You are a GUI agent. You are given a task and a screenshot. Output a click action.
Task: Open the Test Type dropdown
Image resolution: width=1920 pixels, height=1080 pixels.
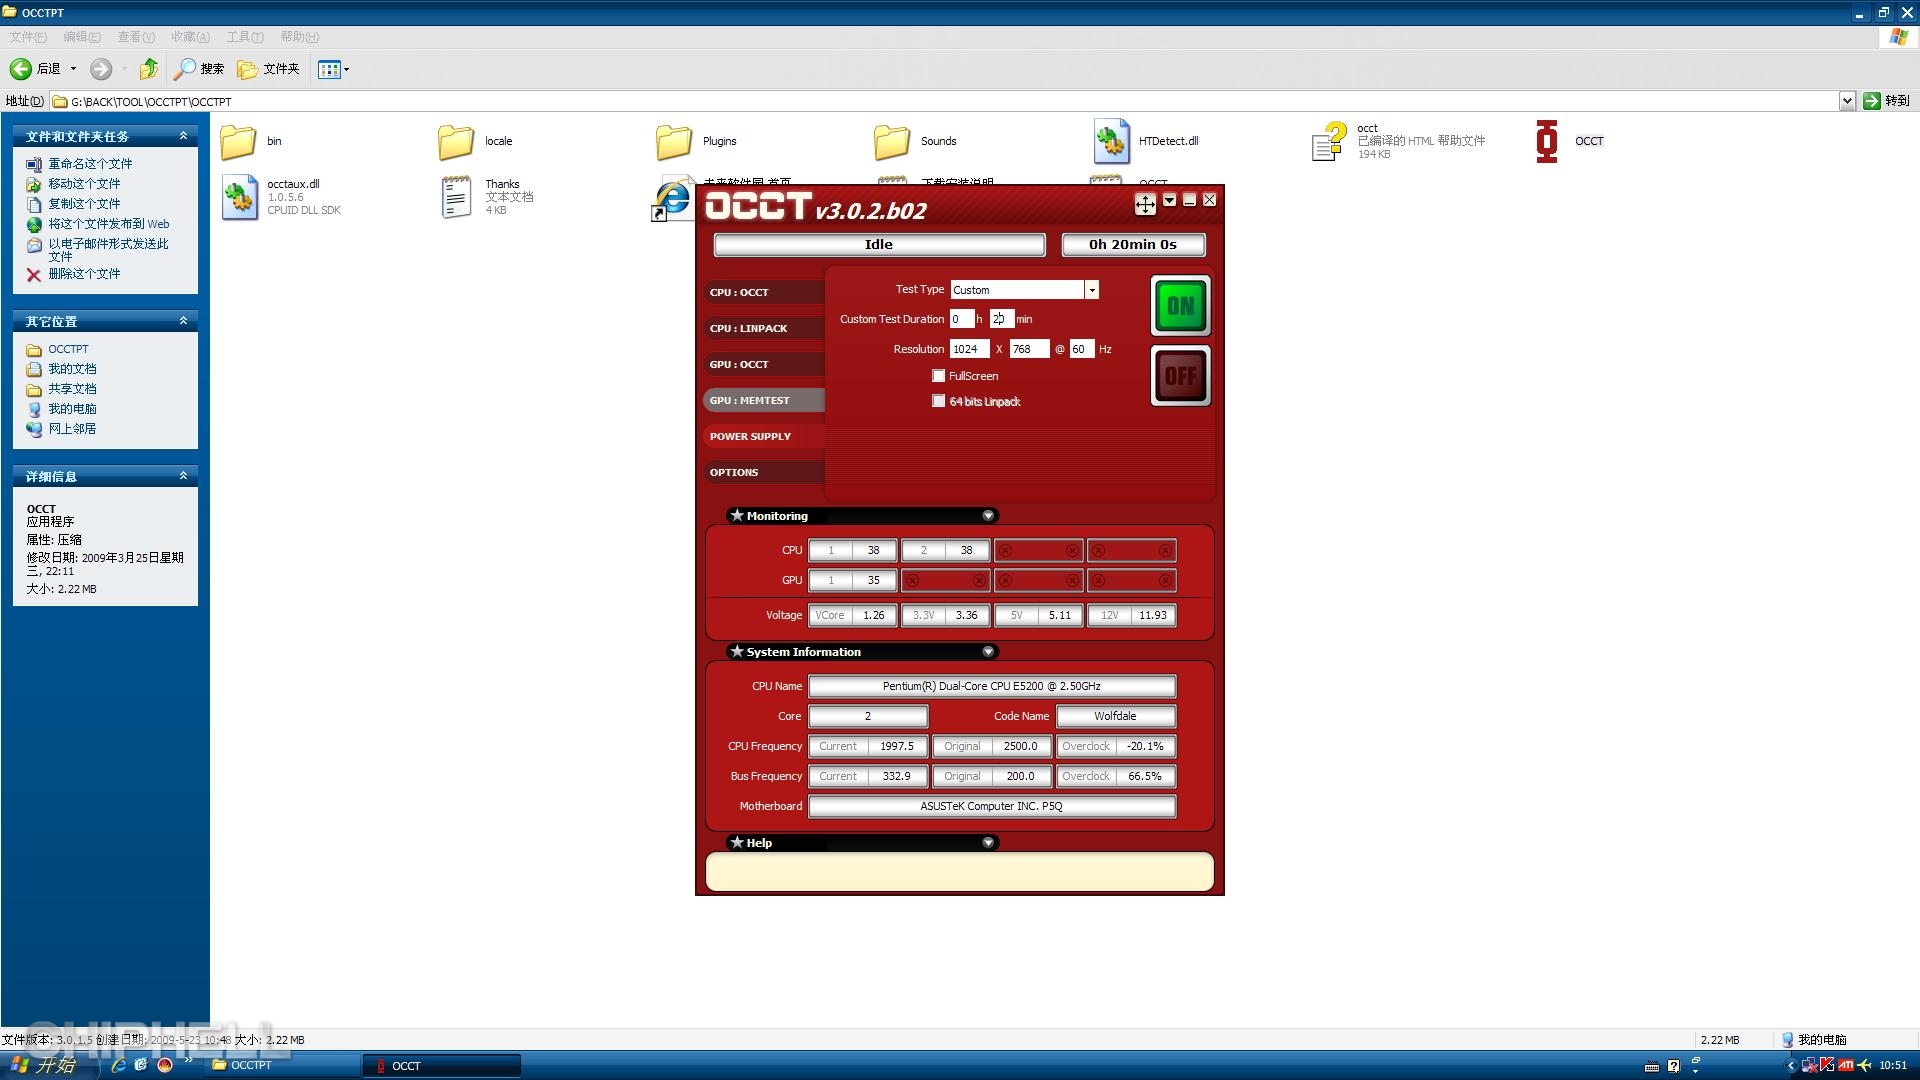[x=1092, y=290]
